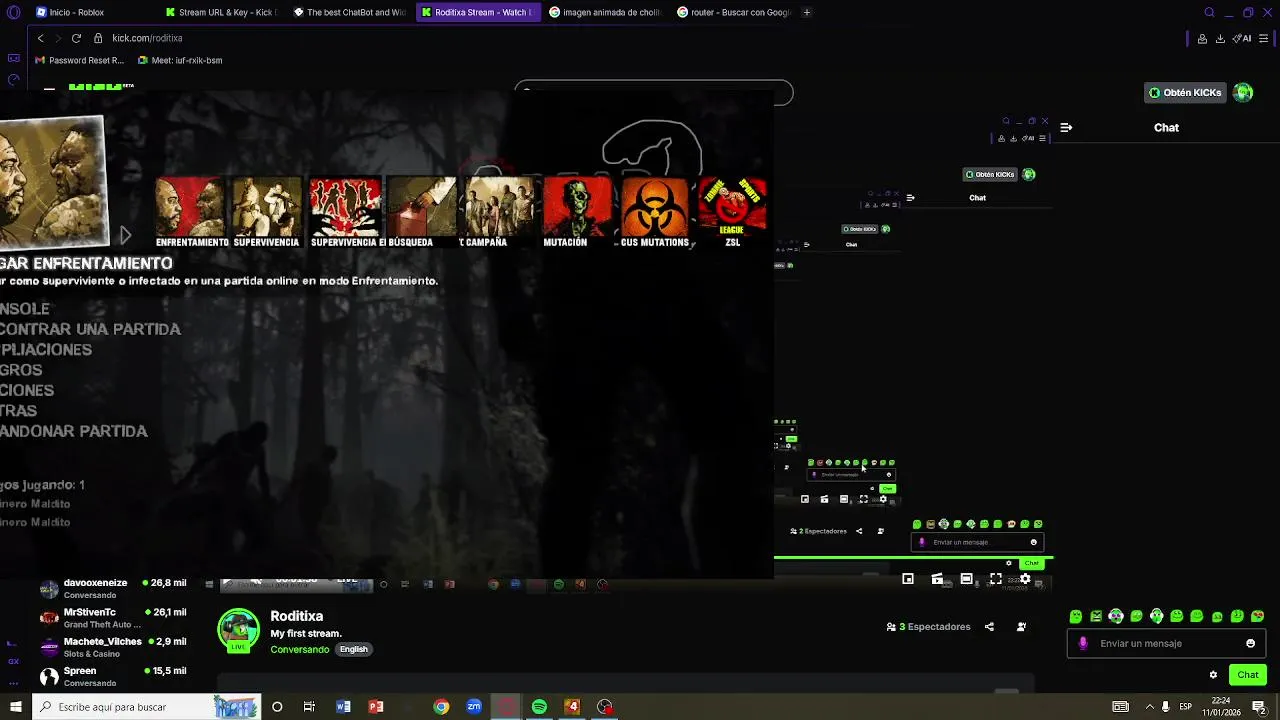The width and height of the screenshot is (1280, 720).
Task: Open the emoji picker in message box
Action: tap(1250, 643)
